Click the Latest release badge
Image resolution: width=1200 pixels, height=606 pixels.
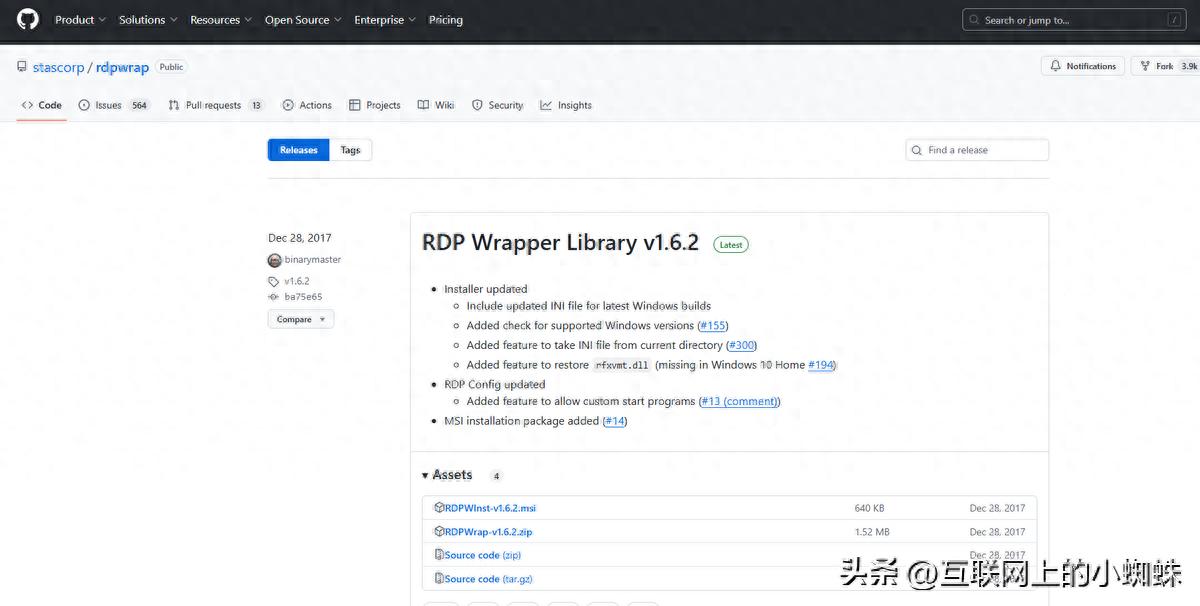731,244
